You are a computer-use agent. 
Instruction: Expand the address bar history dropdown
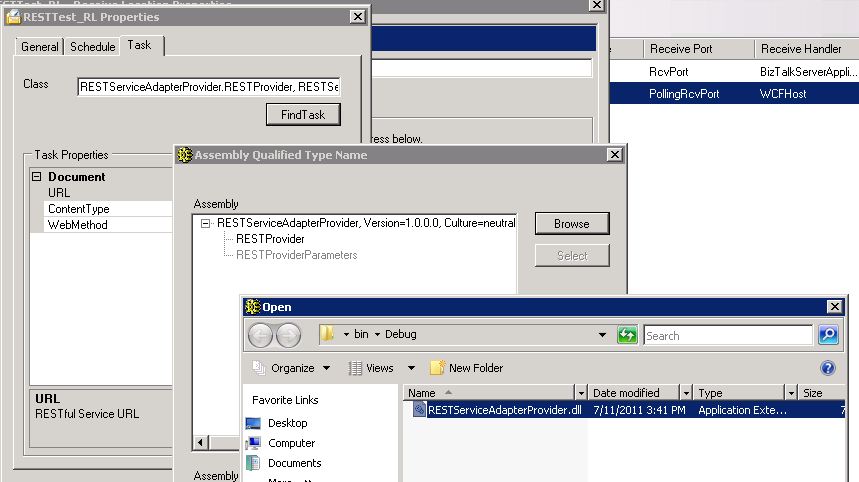(x=603, y=334)
